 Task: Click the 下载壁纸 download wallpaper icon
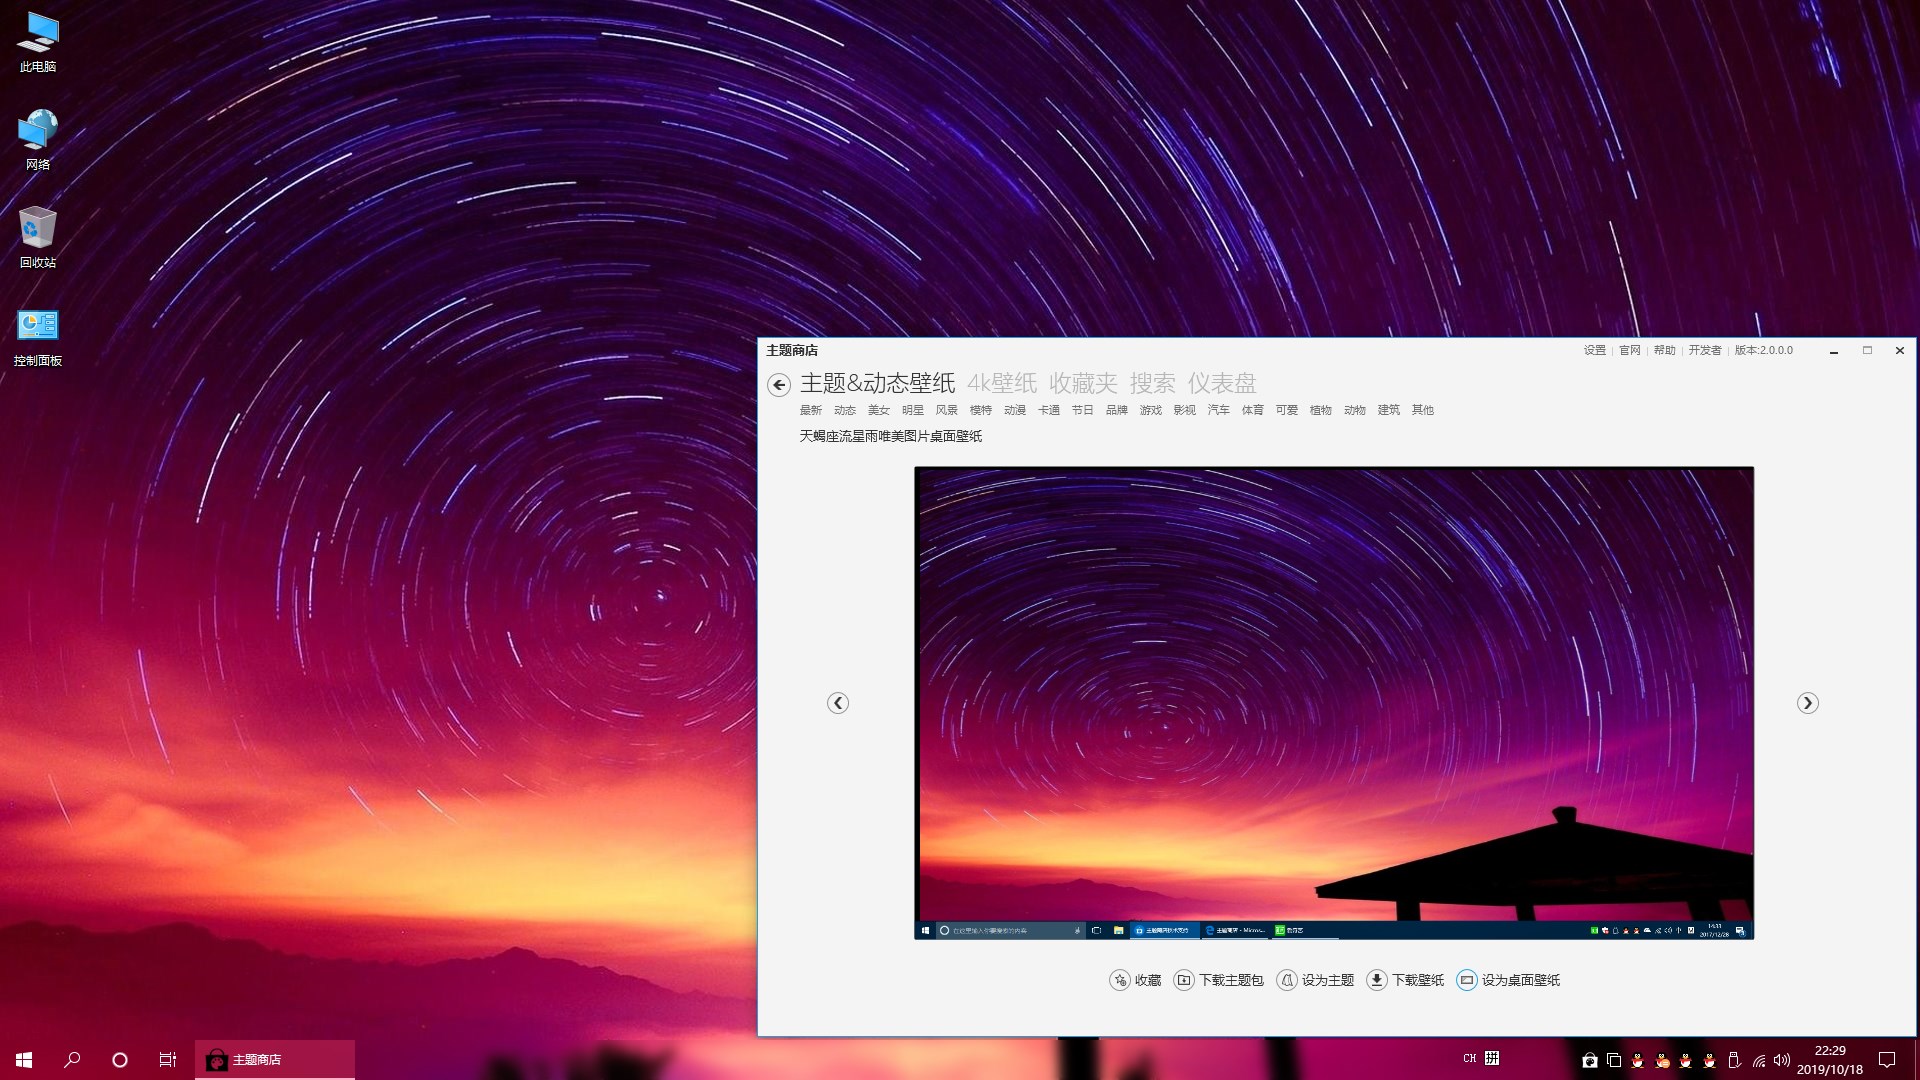[1377, 980]
